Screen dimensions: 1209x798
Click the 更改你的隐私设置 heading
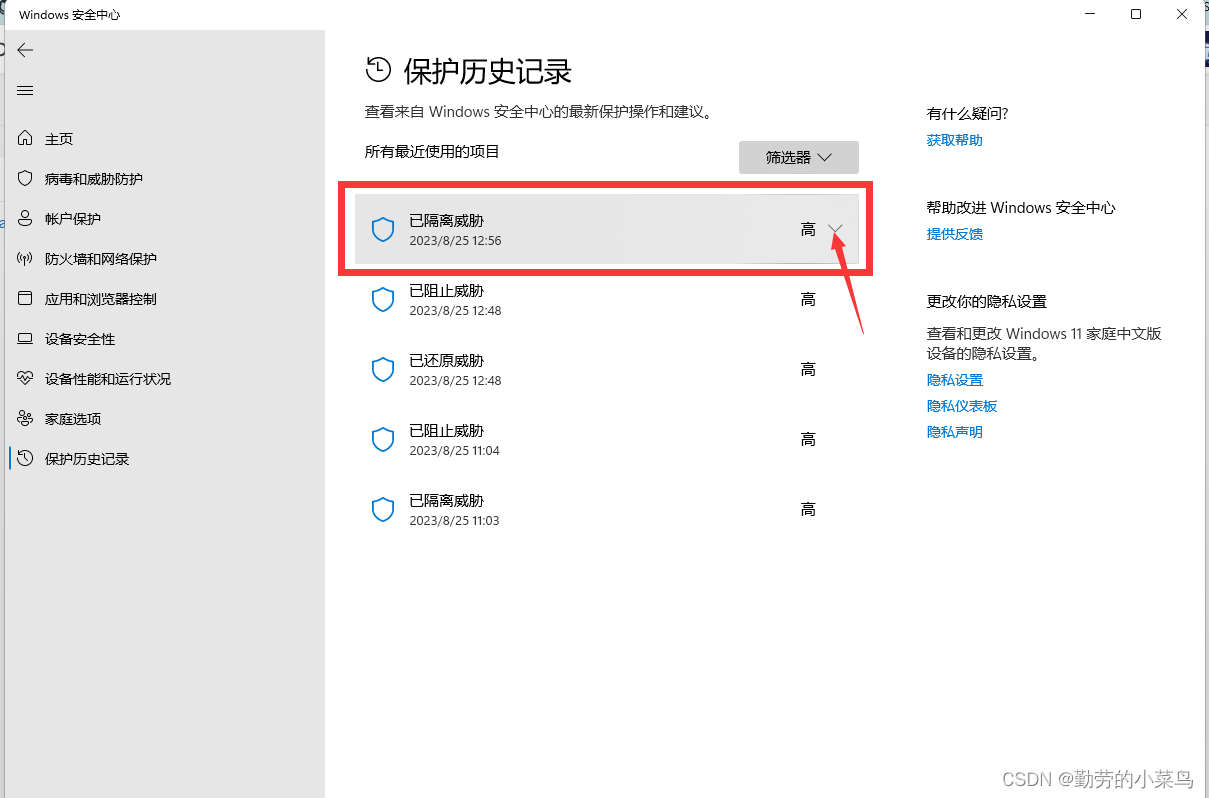tap(986, 302)
